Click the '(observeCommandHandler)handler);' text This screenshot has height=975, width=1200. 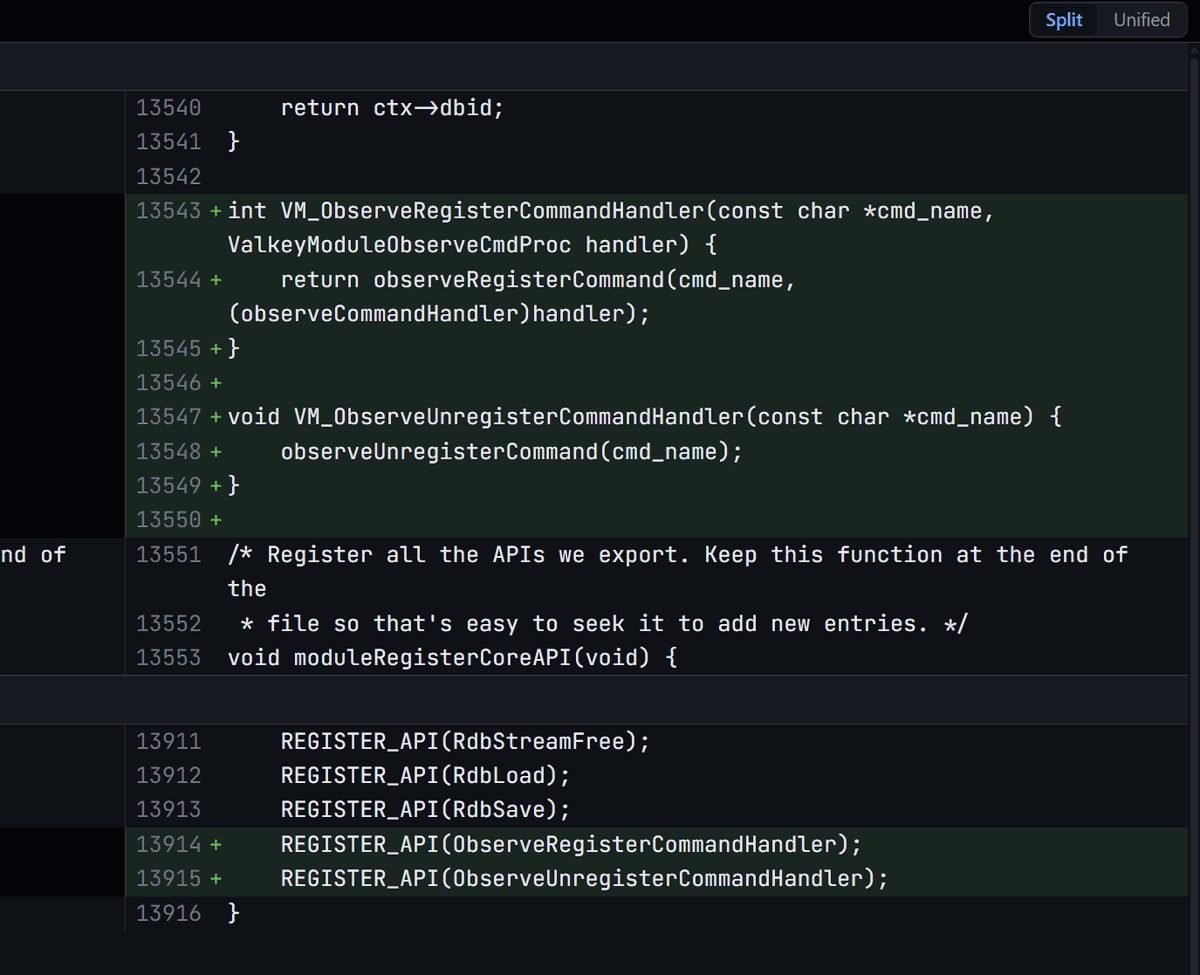pos(439,314)
